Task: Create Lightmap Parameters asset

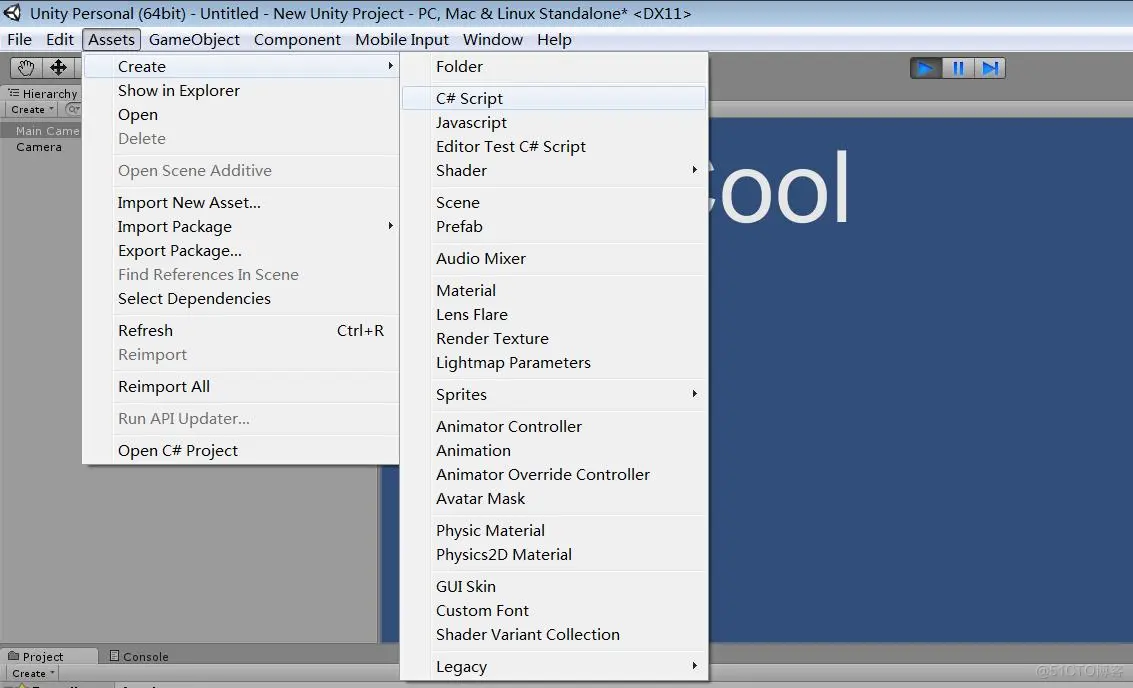Action: (553, 362)
